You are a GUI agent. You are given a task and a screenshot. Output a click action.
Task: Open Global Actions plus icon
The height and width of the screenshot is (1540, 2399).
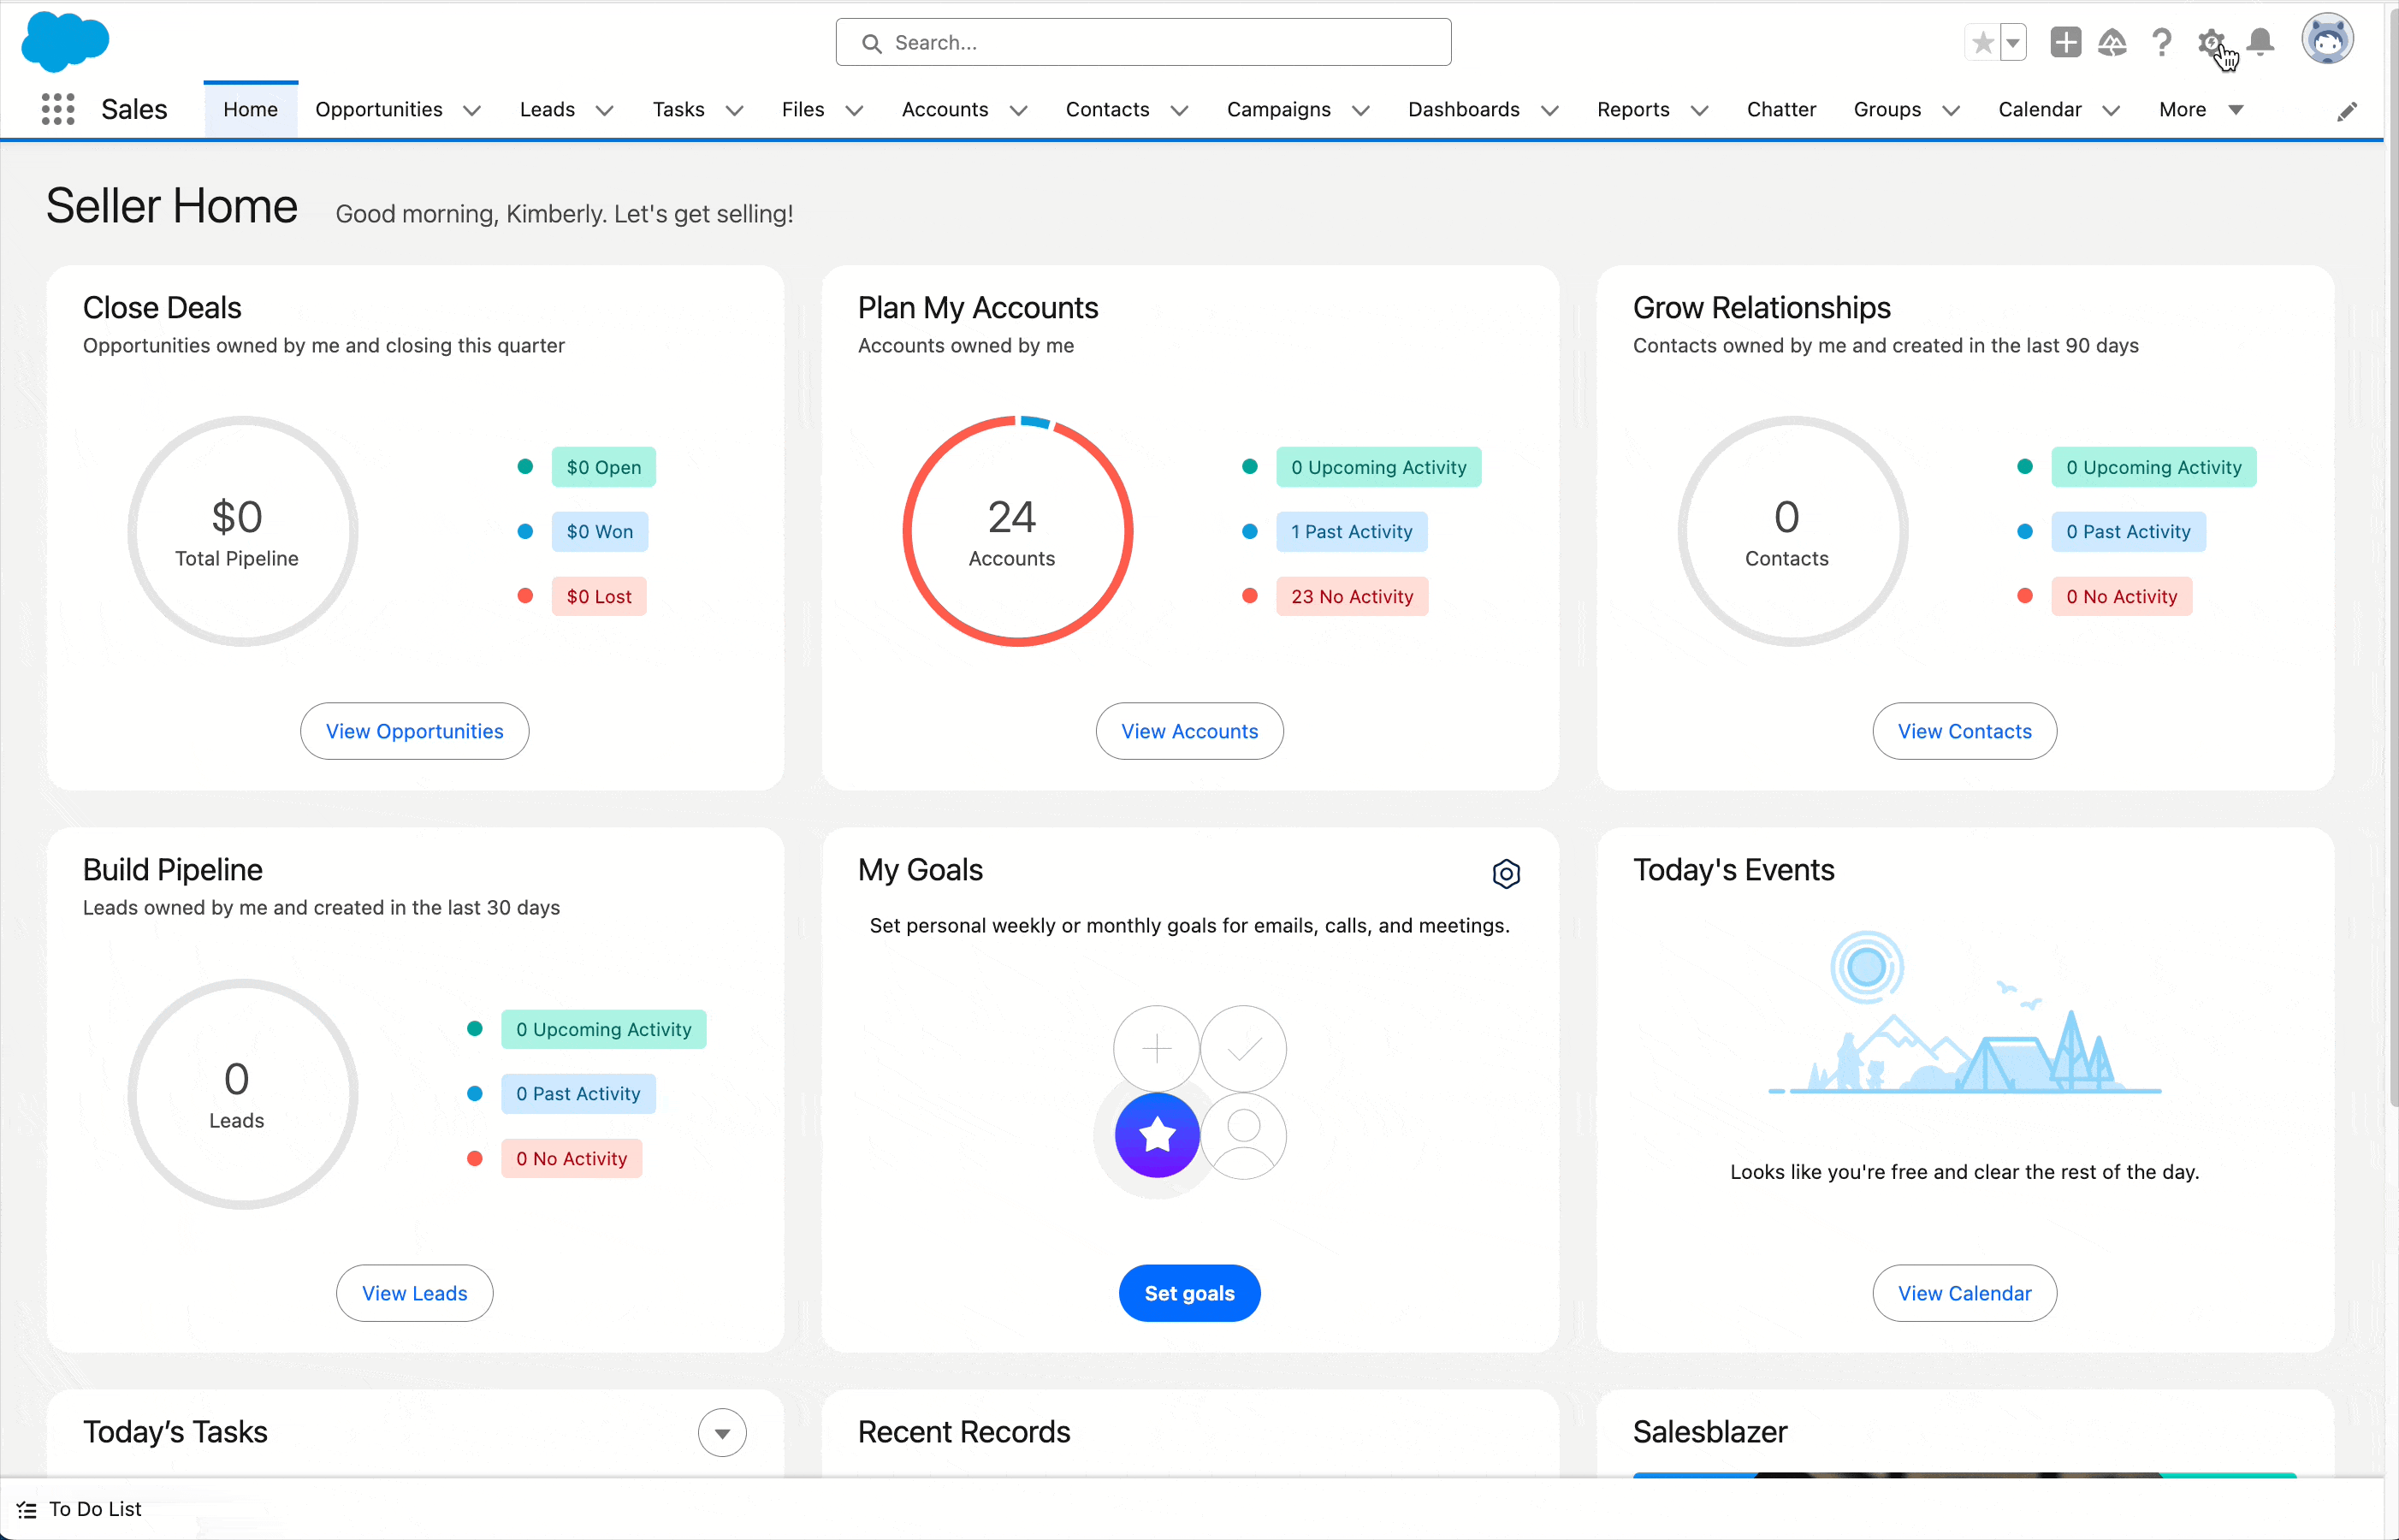[2065, 43]
